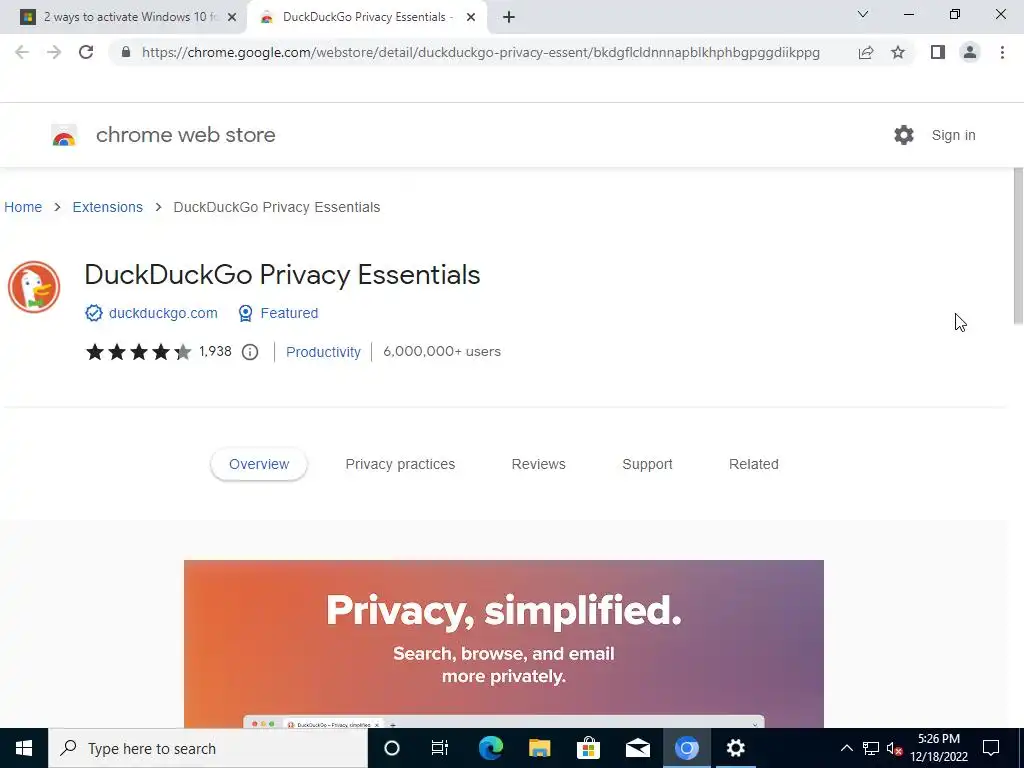Open Task View on taskbar
This screenshot has height=768, width=1024.
point(440,748)
